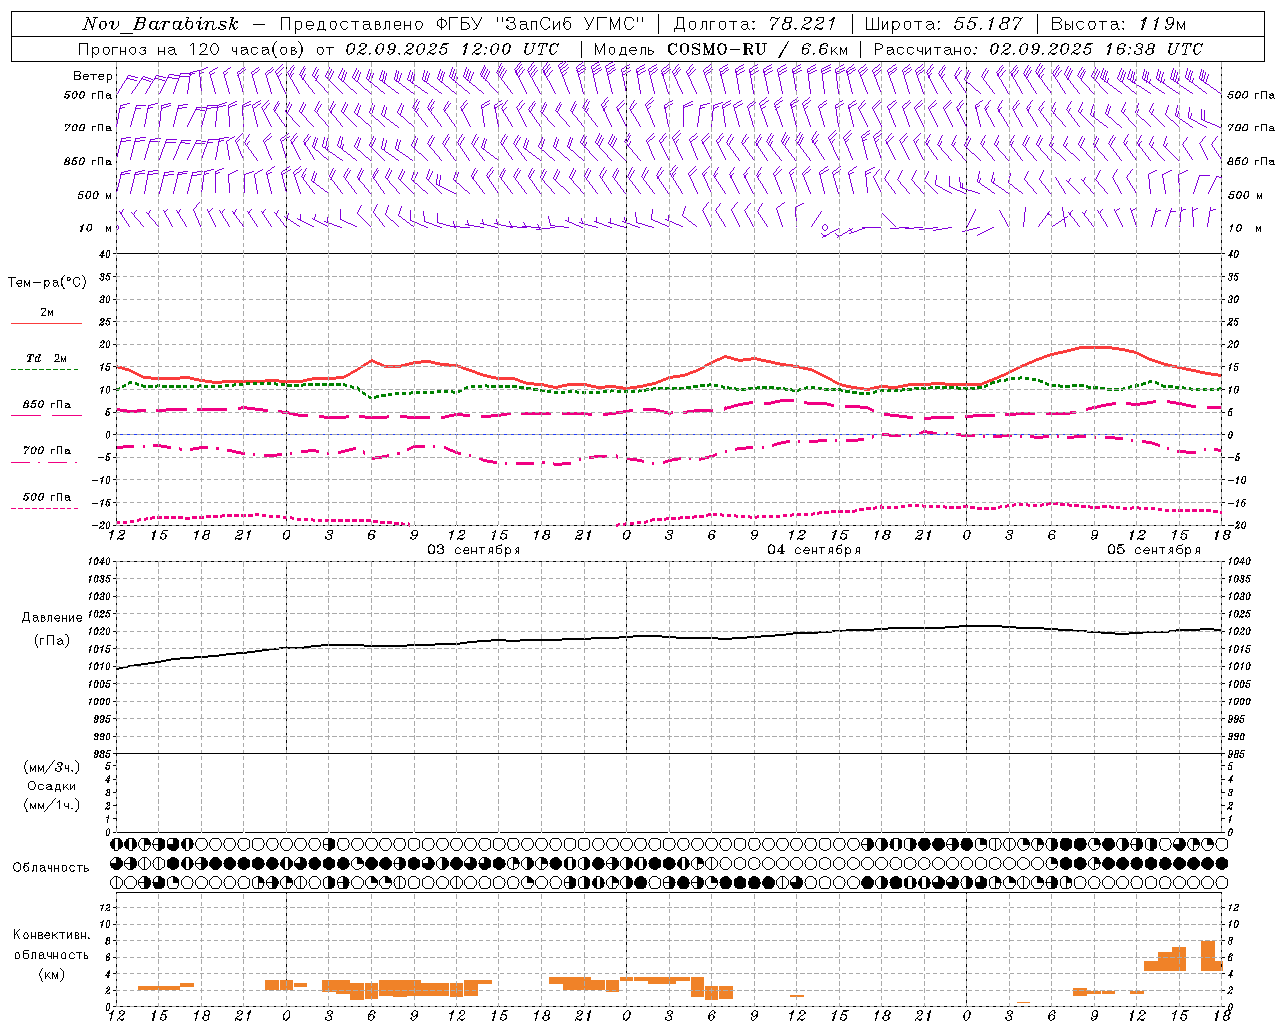The image size is (1280, 1024).
Task: Click the "(мм/3ч.)" precipitation unit label
Action: (x=51, y=767)
